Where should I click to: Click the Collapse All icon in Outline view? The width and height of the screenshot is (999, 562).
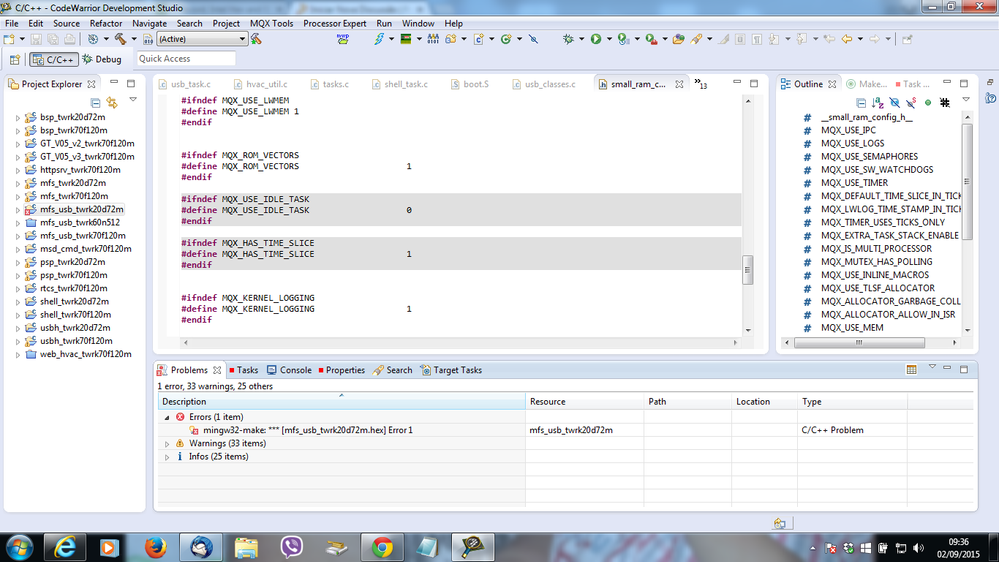[x=861, y=102]
